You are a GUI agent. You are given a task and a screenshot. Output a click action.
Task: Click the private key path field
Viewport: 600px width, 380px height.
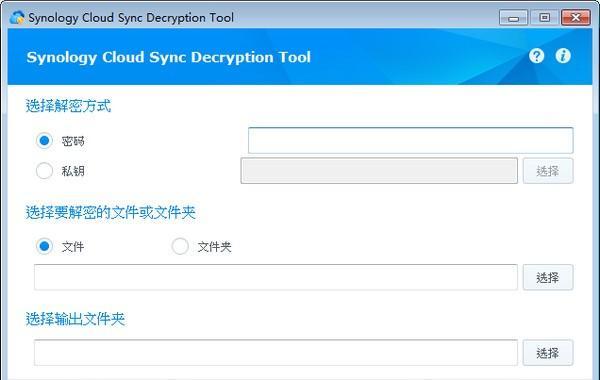pos(379,171)
